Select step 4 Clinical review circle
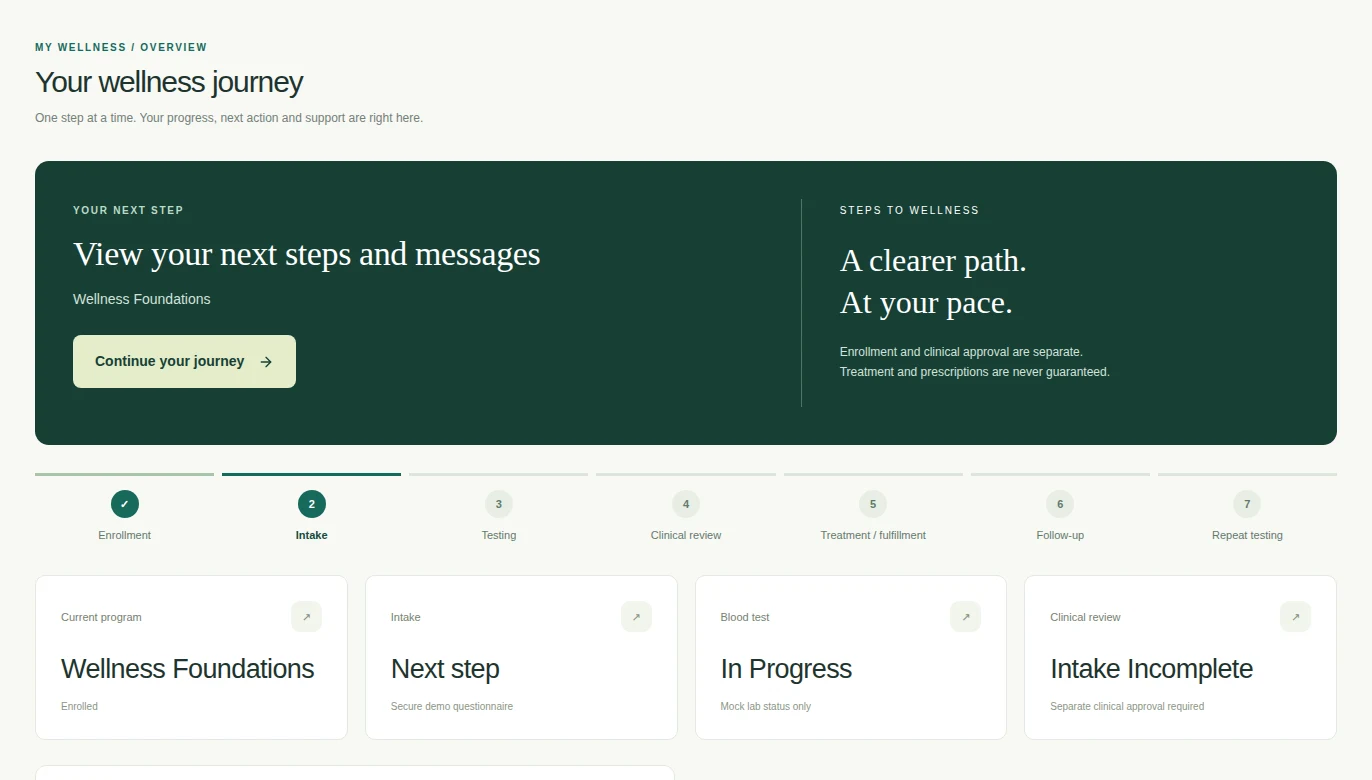 tap(686, 504)
